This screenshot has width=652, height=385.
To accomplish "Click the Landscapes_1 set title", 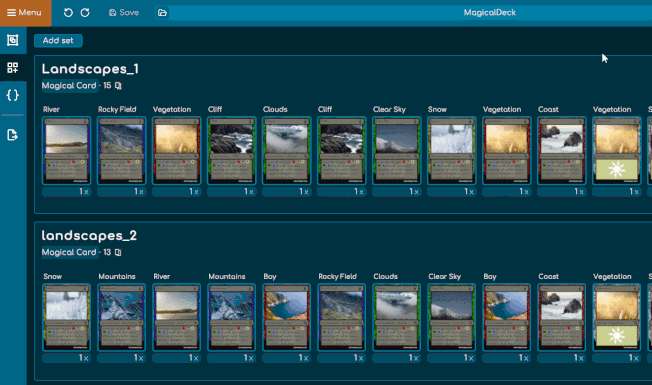I will coord(90,69).
